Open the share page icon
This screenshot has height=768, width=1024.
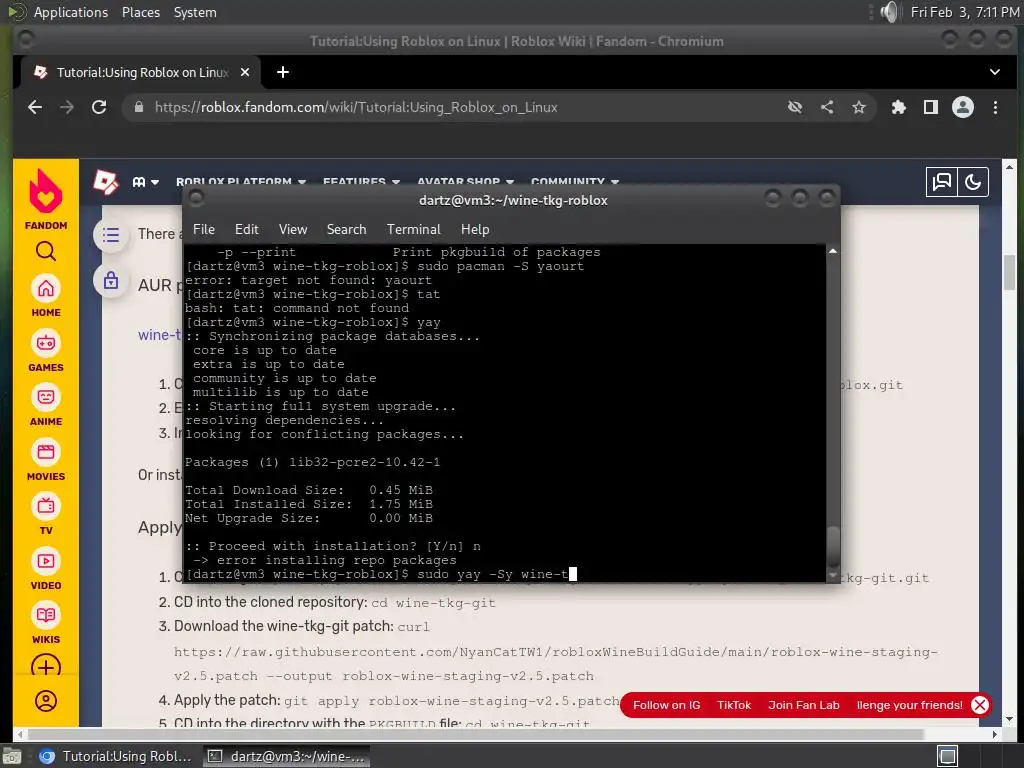click(827, 107)
